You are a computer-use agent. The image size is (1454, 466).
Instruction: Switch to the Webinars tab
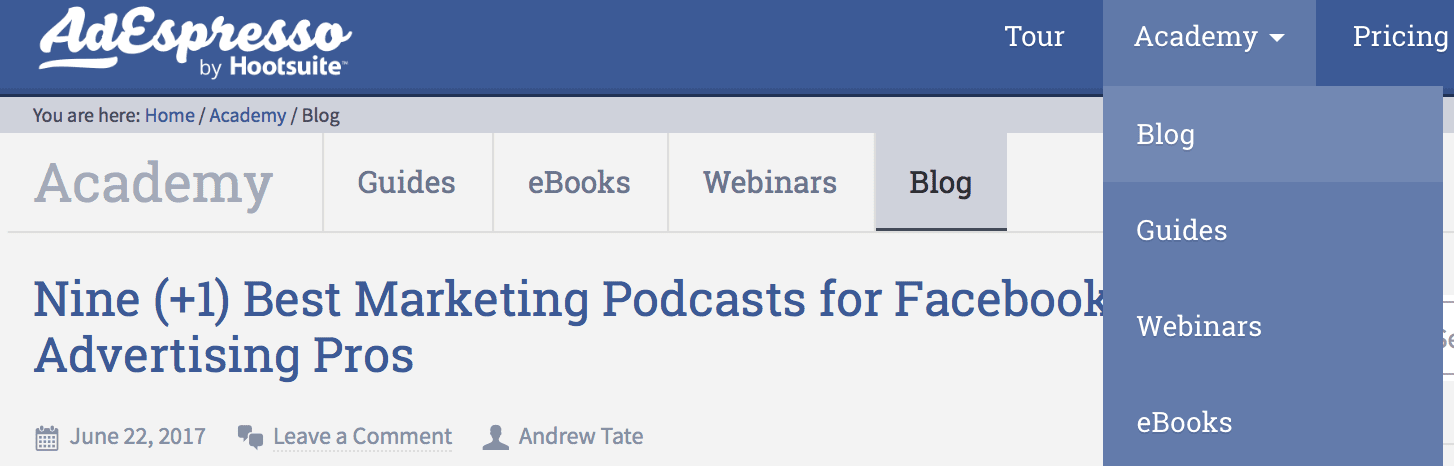click(770, 182)
